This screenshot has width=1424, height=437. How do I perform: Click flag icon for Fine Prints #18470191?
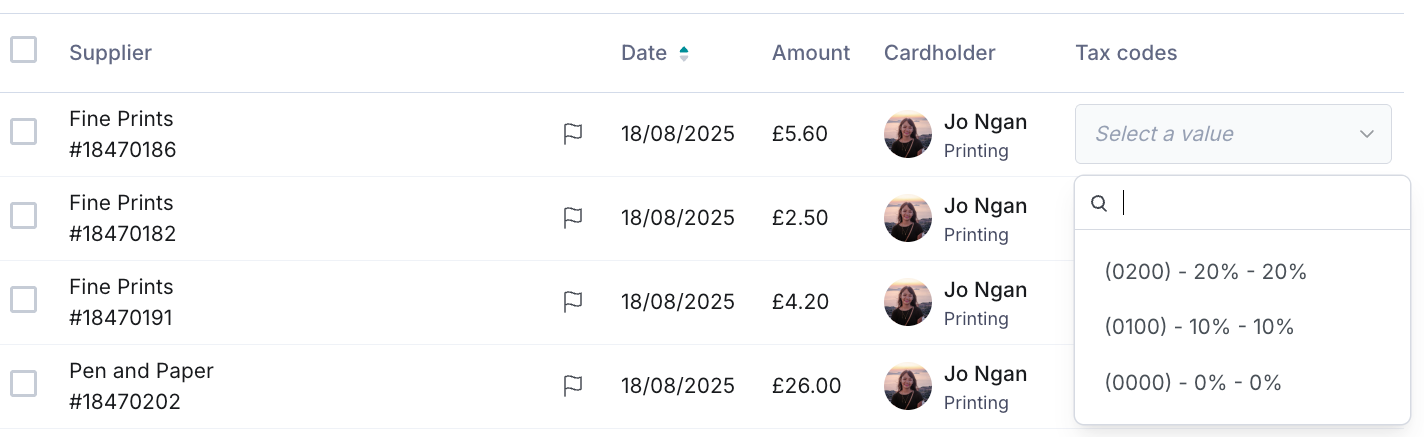572,302
